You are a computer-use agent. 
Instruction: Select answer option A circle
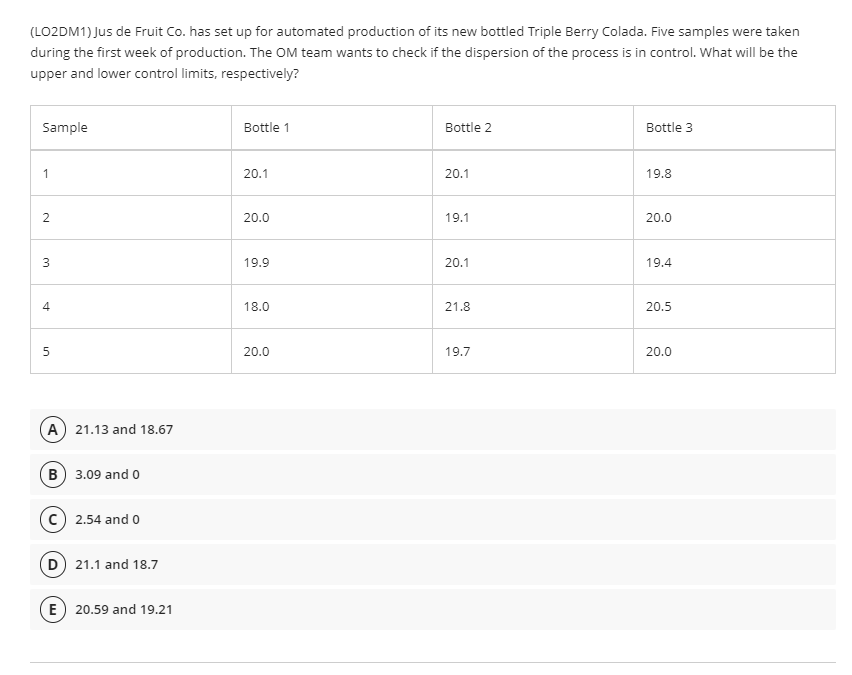(52, 429)
